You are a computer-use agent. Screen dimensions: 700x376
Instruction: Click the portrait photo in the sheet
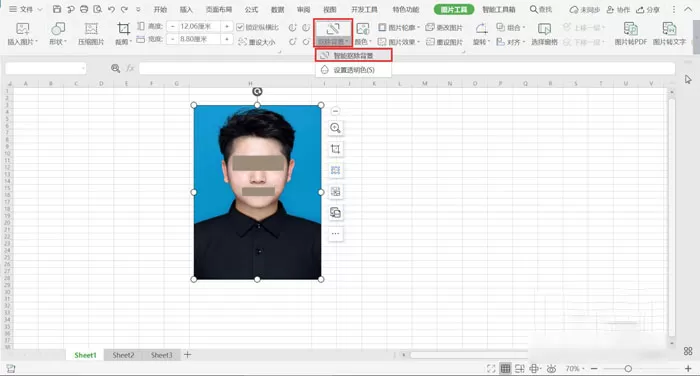pos(257,192)
